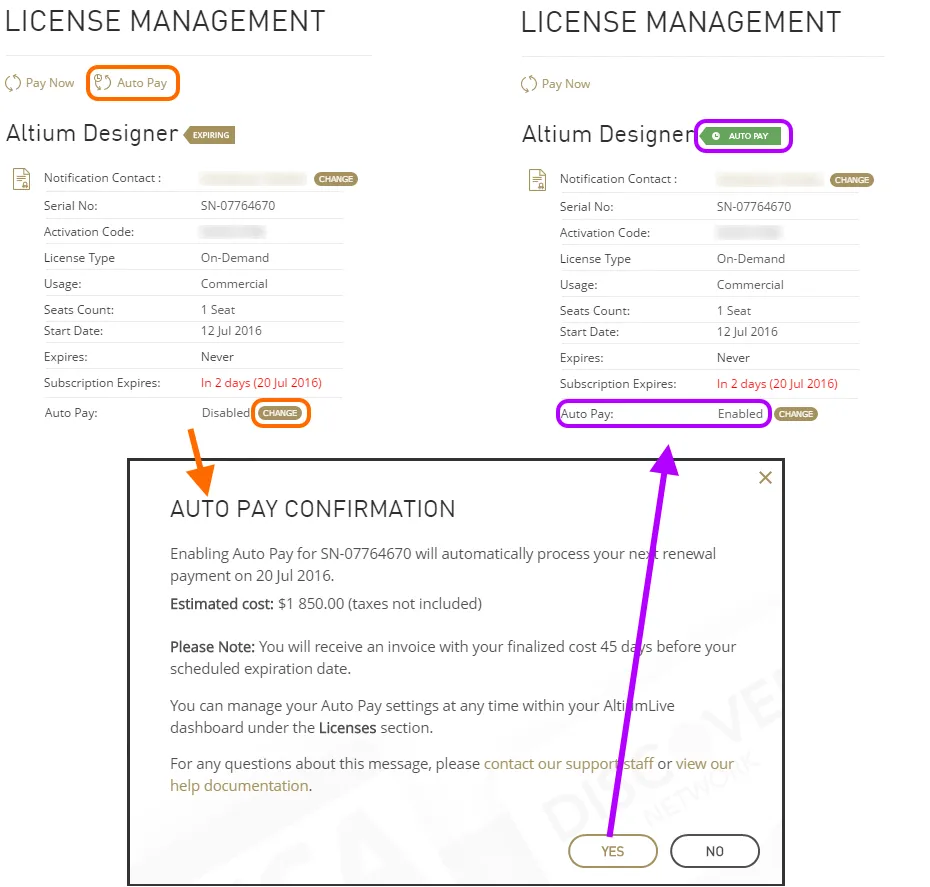Click CHANGE next to Auto Pay Disabled
Screen dimensions: 930x887
tap(280, 413)
